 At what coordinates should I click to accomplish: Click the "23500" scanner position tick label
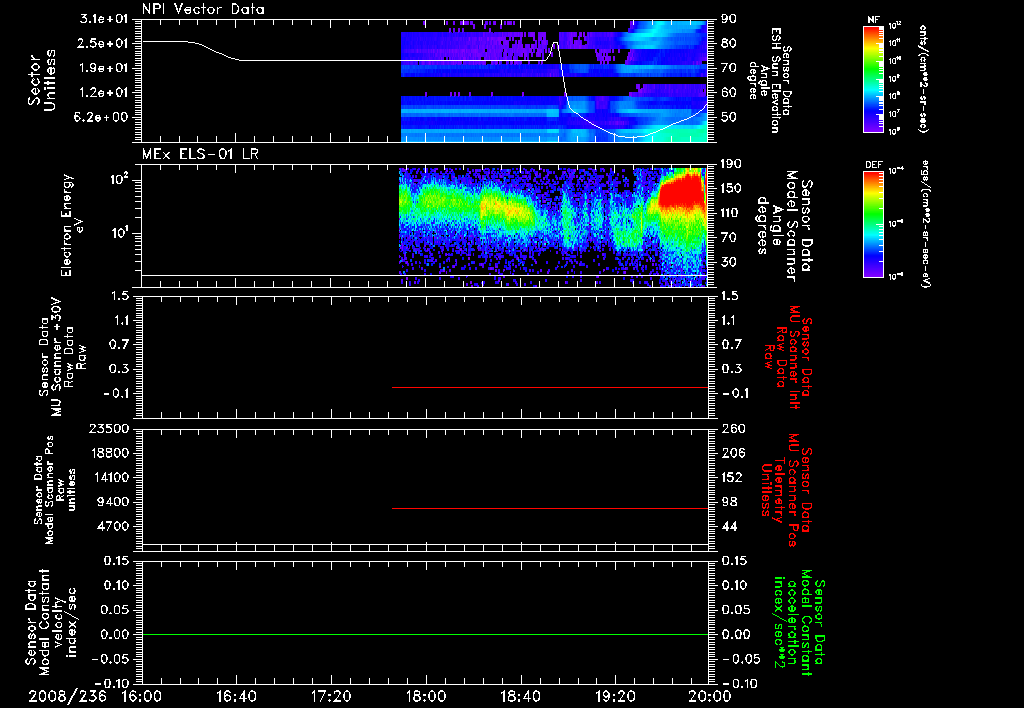point(108,429)
